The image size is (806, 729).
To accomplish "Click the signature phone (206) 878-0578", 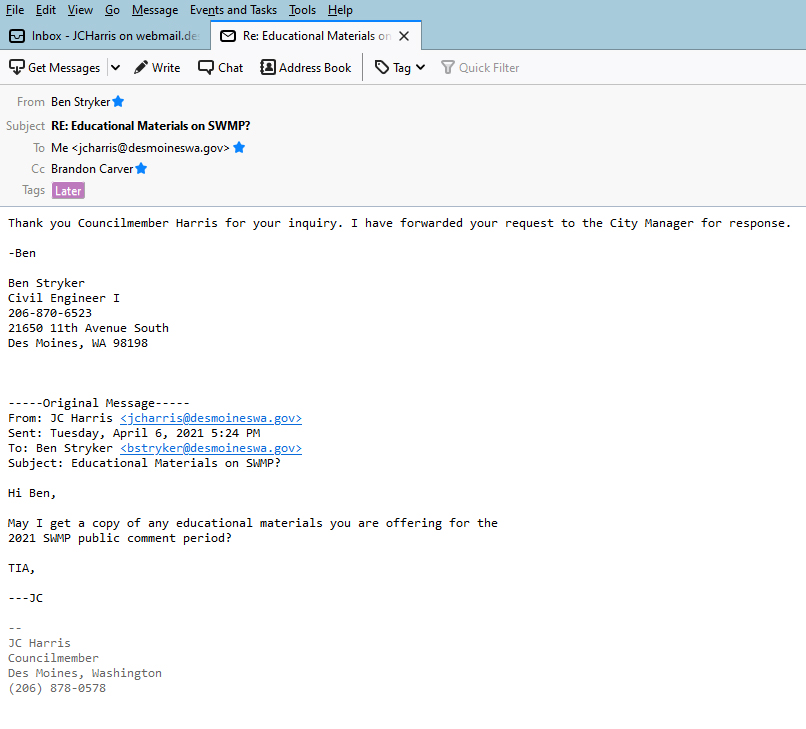I will click(x=57, y=688).
